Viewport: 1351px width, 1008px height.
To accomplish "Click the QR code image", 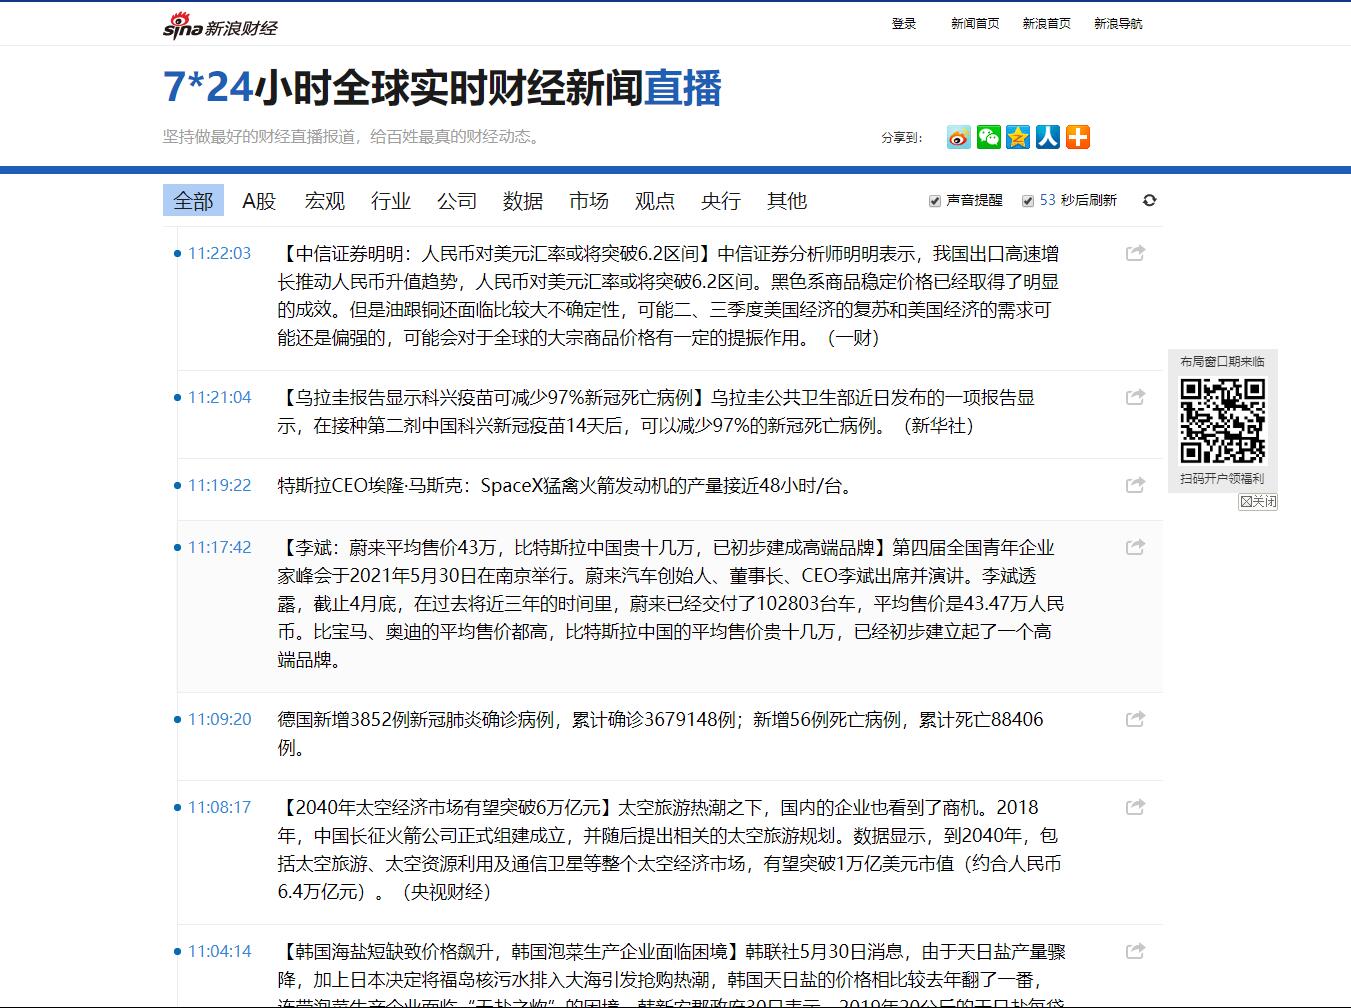I will click(x=1222, y=420).
